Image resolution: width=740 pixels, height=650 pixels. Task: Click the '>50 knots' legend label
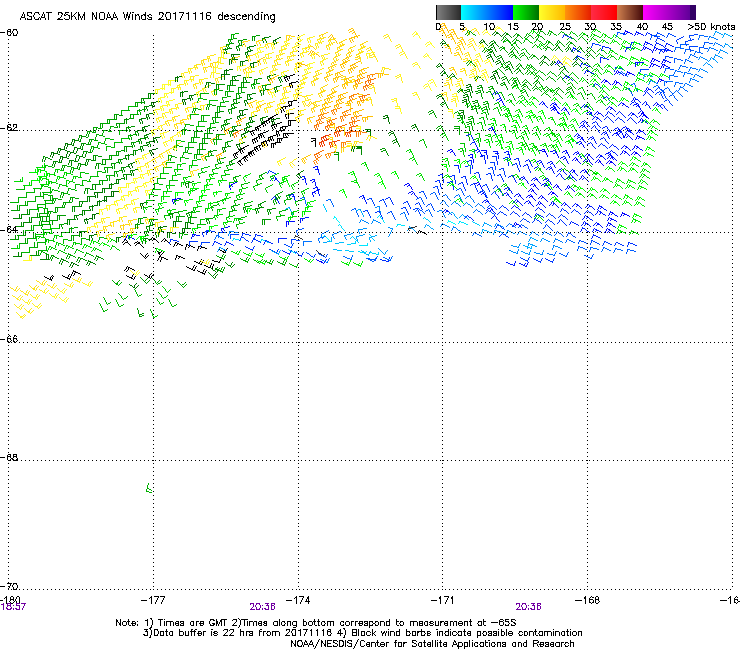pyautogui.click(x=711, y=27)
